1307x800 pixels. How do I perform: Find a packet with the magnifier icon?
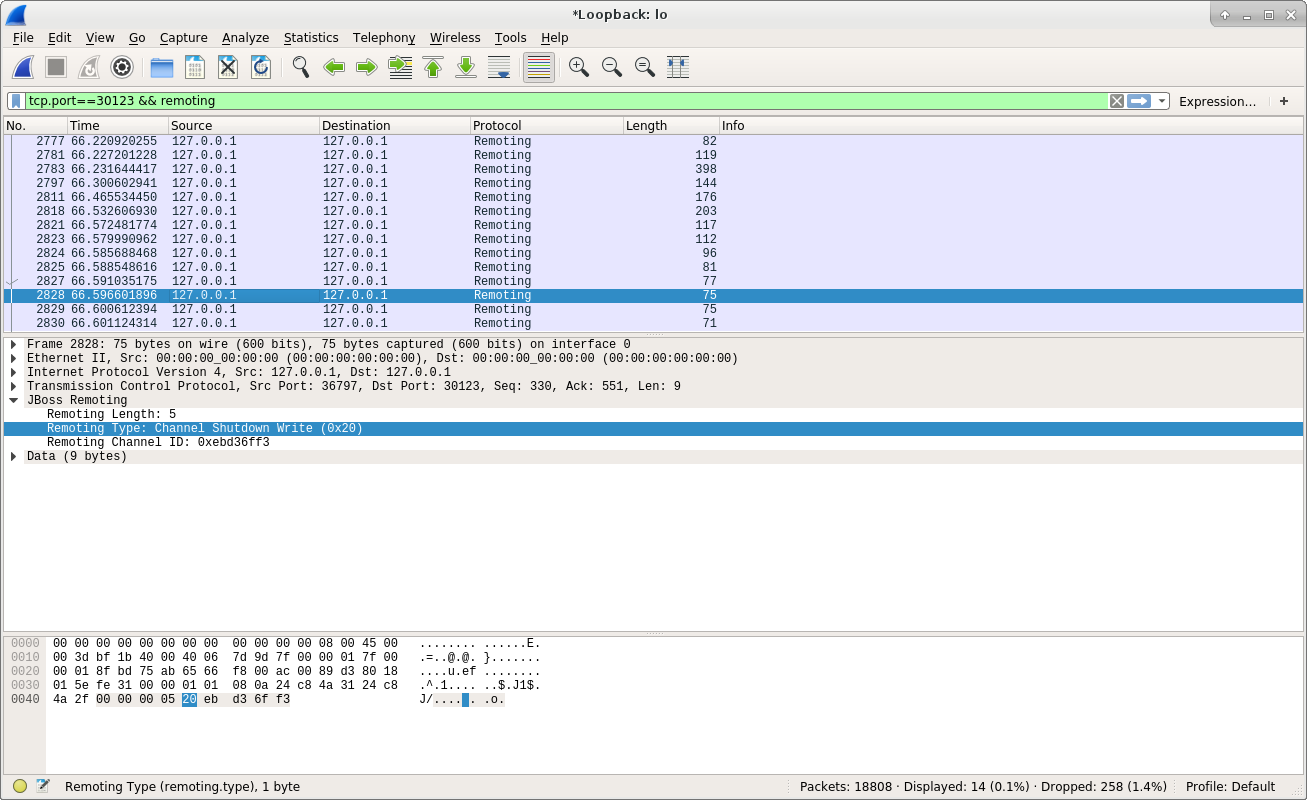301,67
